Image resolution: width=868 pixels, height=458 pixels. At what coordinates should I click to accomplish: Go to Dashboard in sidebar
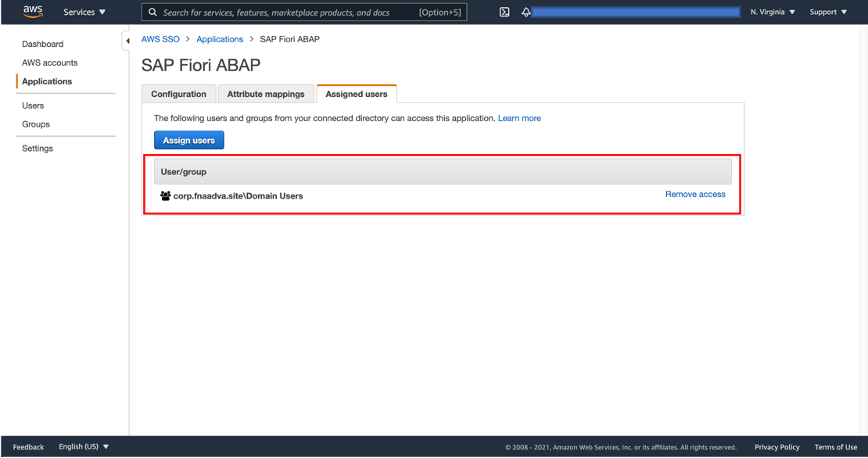click(x=43, y=44)
